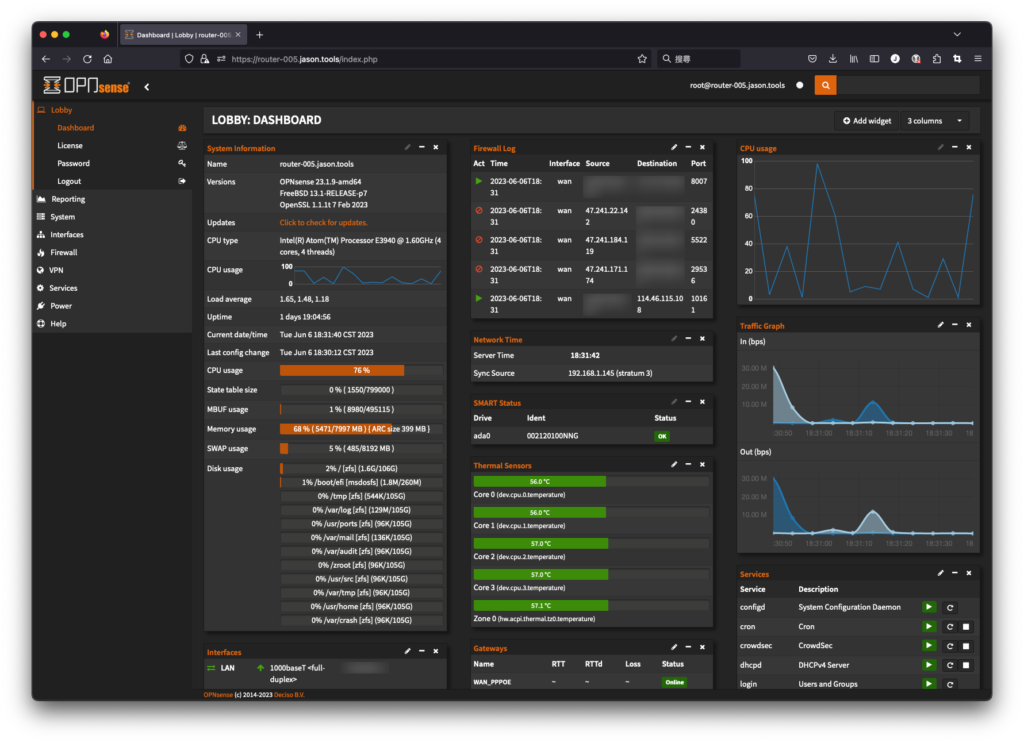Stop the dhcpd service
Image resolution: width=1024 pixels, height=743 pixels.
click(967, 665)
